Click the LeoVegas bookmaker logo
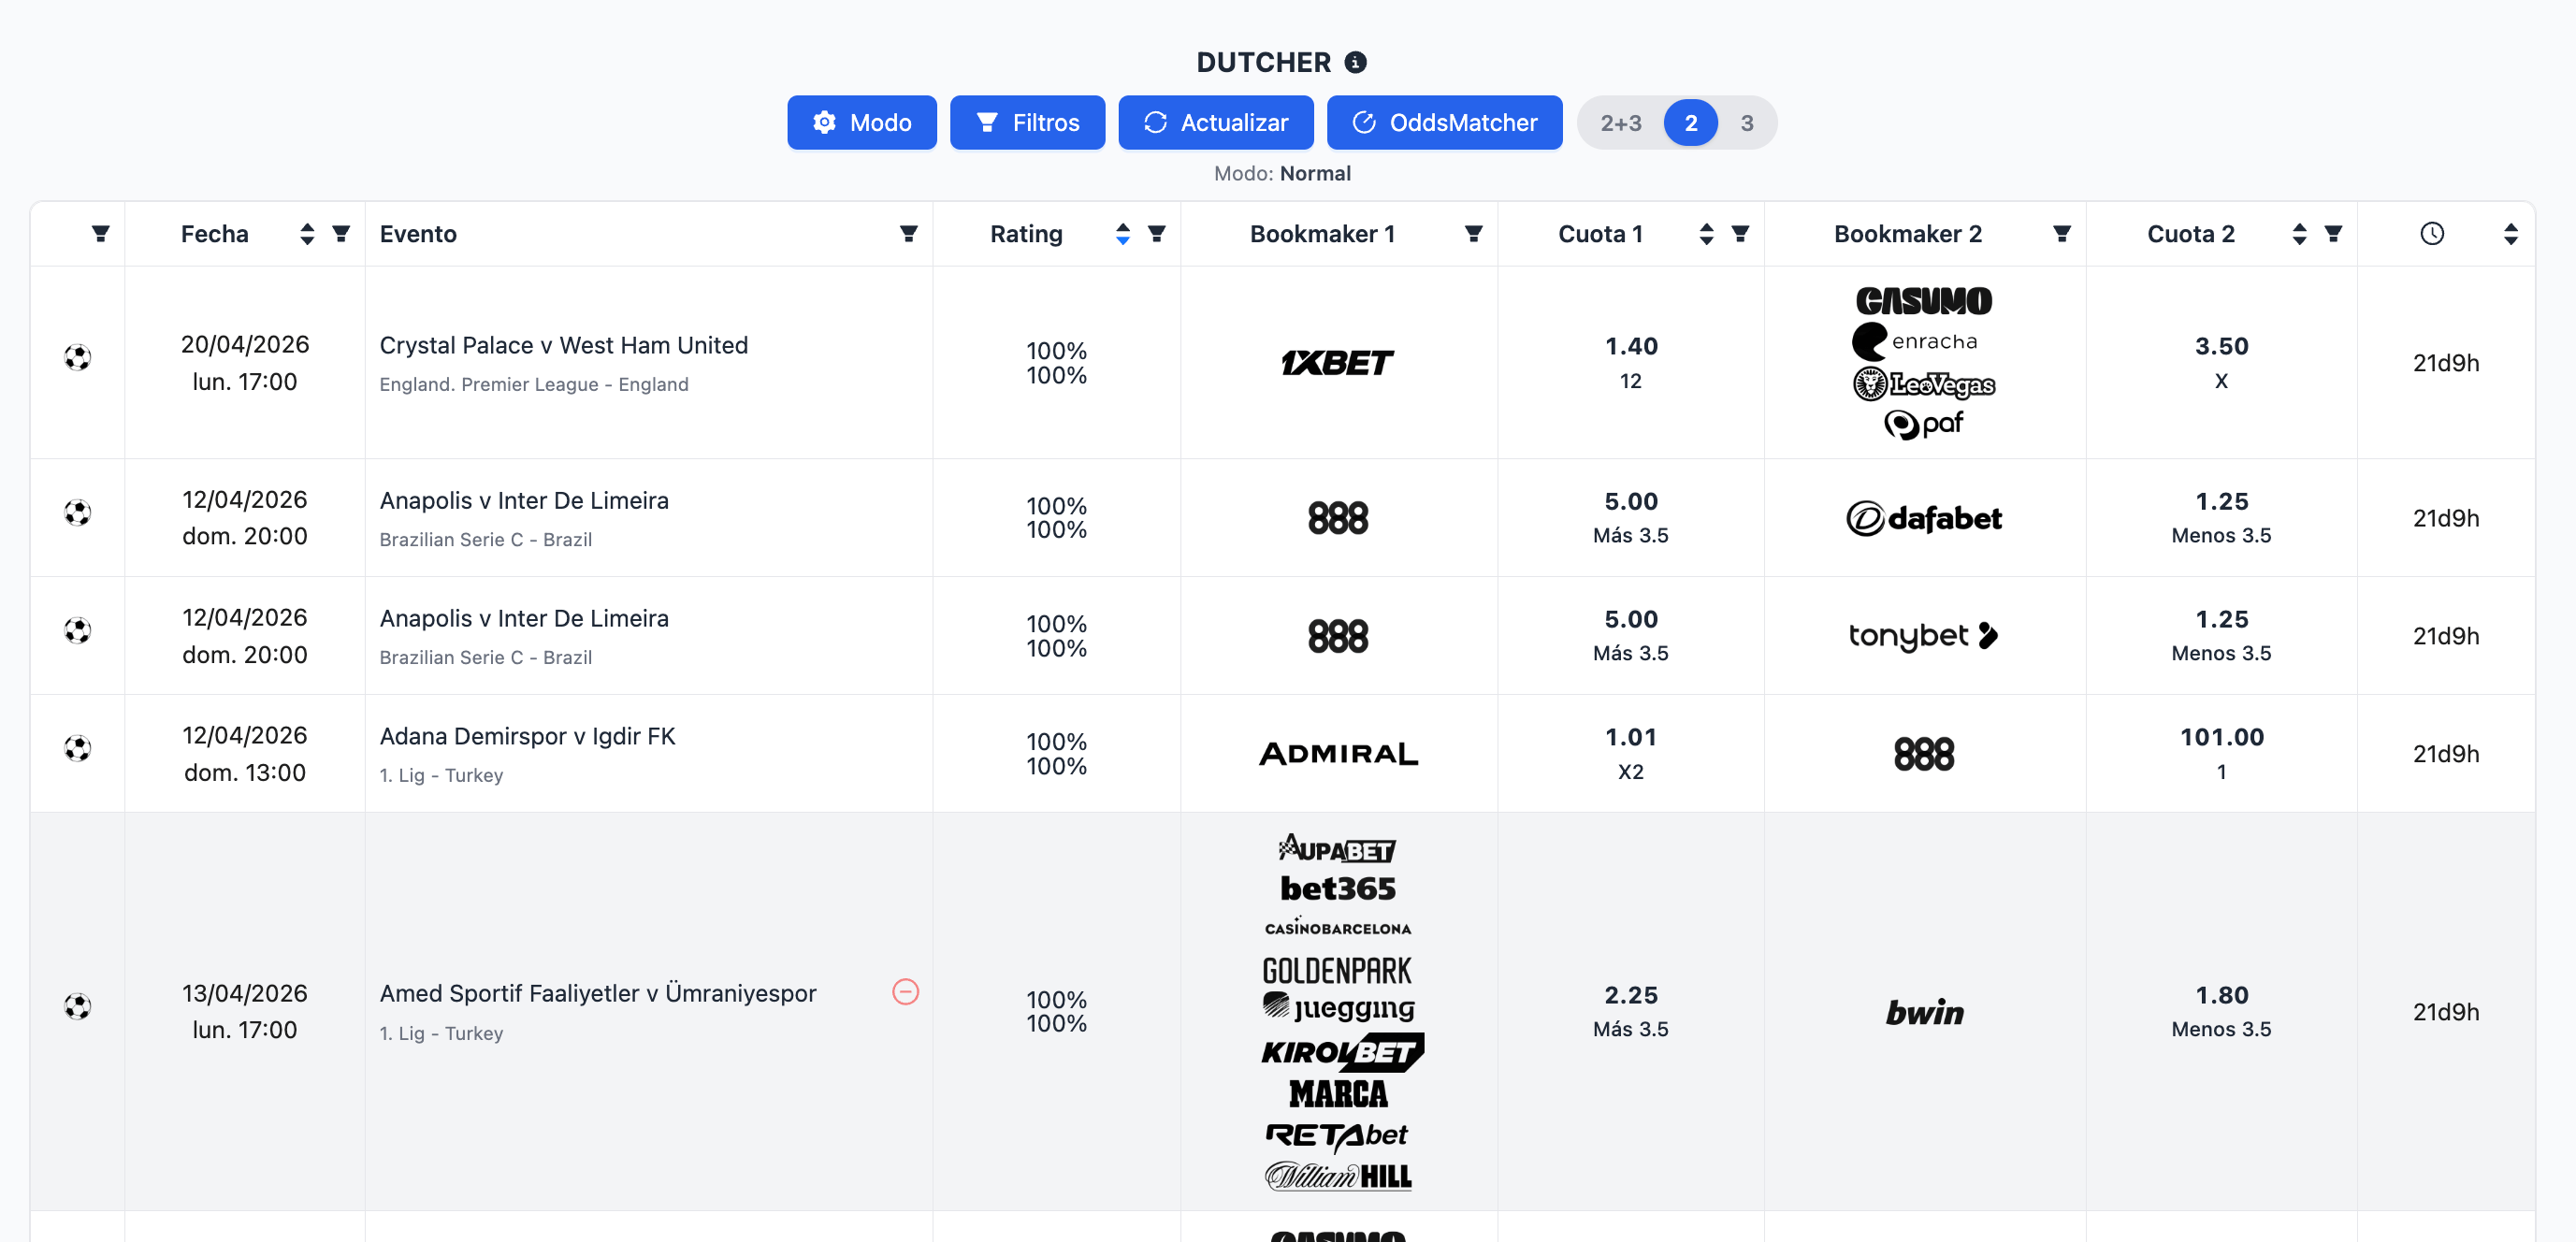Viewport: 2576px width, 1242px height. (1923, 384)
